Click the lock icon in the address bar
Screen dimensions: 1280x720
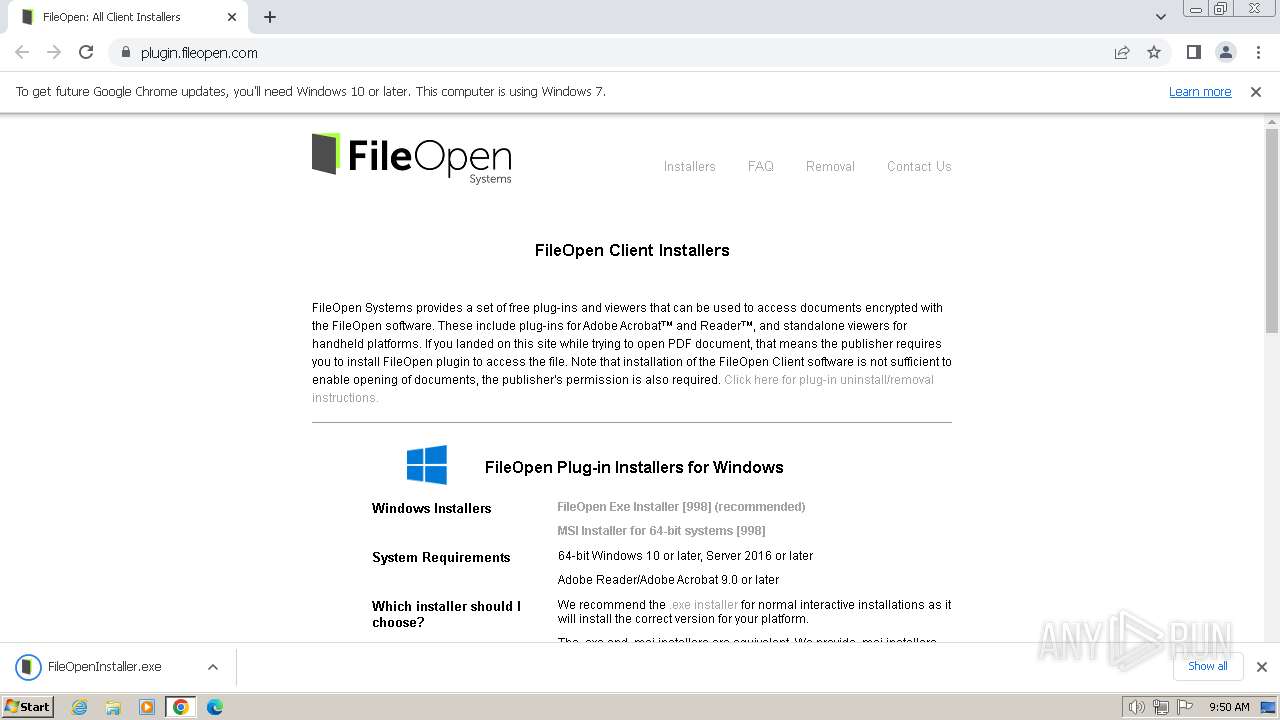pos(125,53)
